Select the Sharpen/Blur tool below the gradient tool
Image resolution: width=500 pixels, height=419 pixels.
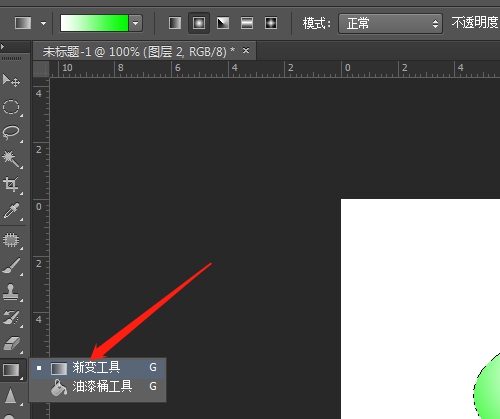point(11,396)
